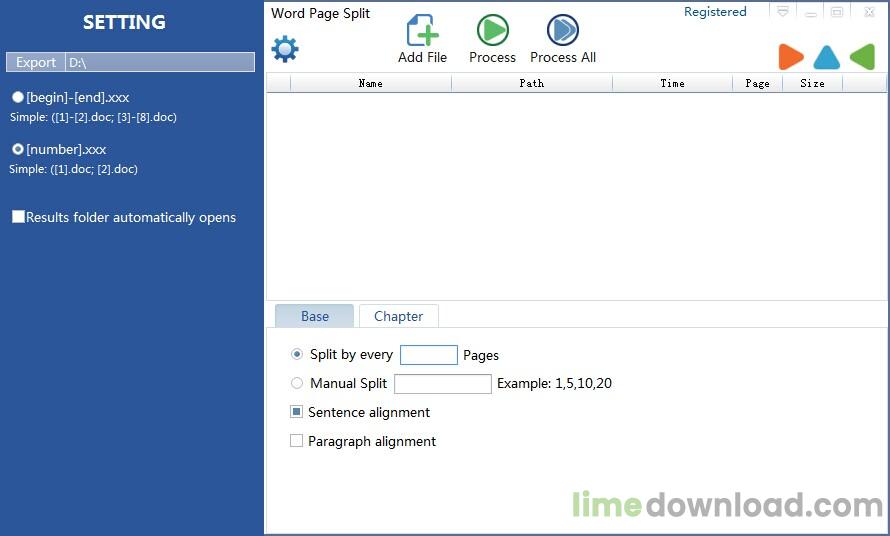Click the green Process play icon
The width and height of the screenshot is (890, 536).
[x=492, y=30]
